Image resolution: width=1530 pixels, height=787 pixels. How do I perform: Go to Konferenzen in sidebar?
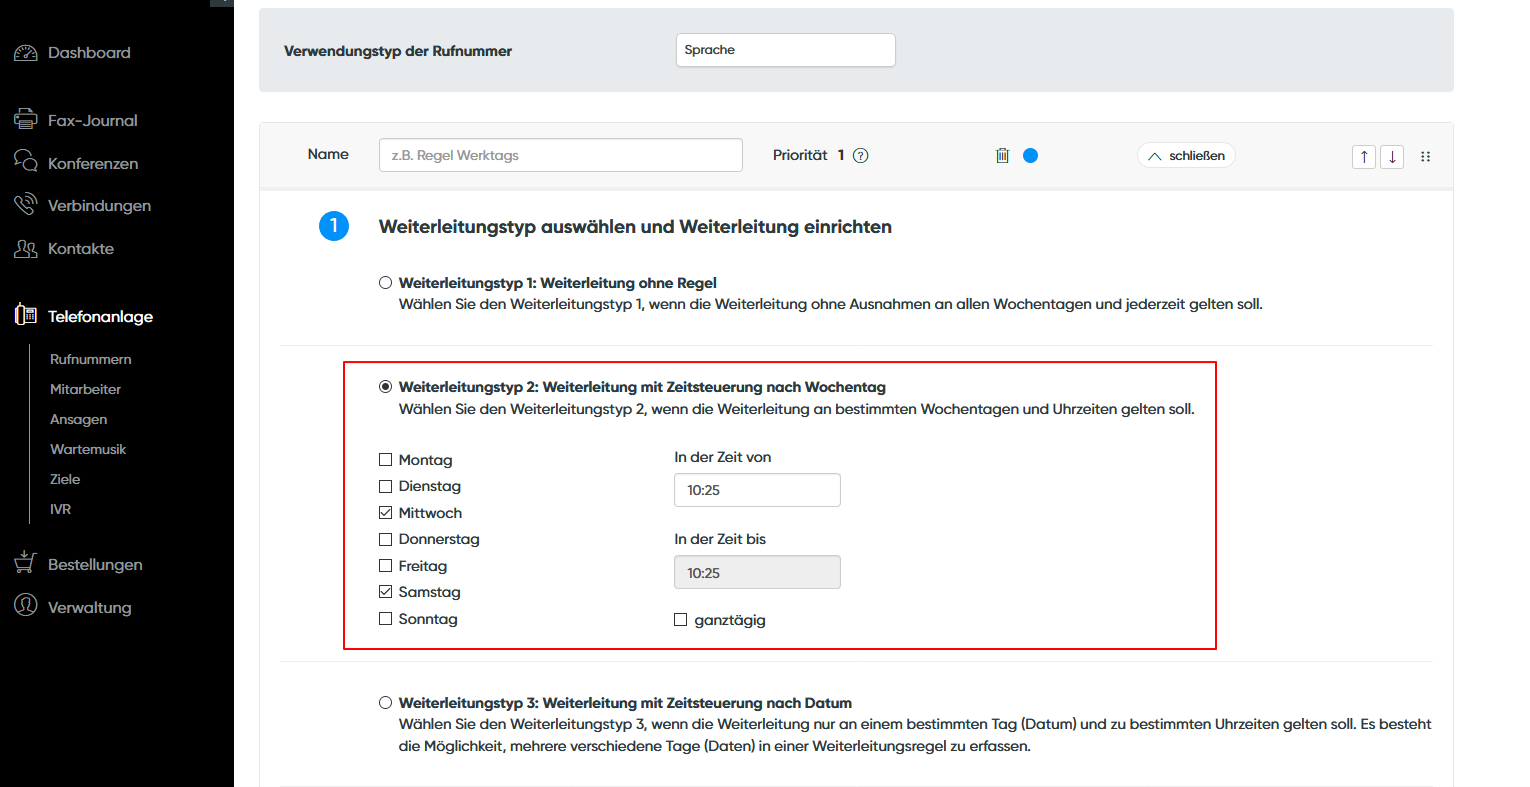pos(92,164)
